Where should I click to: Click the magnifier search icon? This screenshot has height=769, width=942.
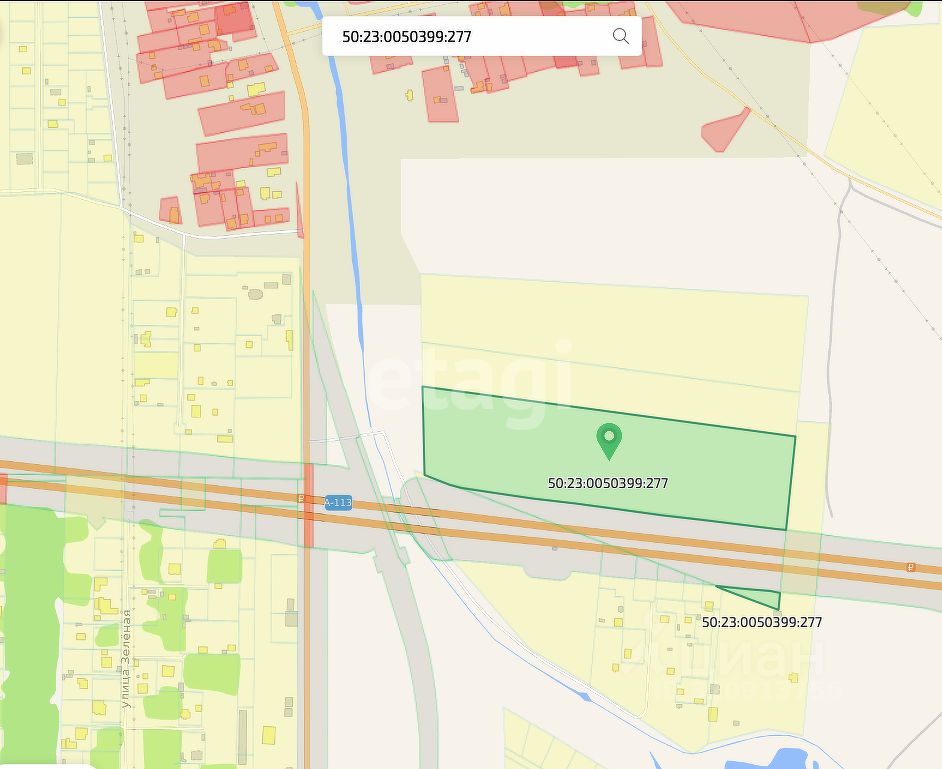point(621,36)
